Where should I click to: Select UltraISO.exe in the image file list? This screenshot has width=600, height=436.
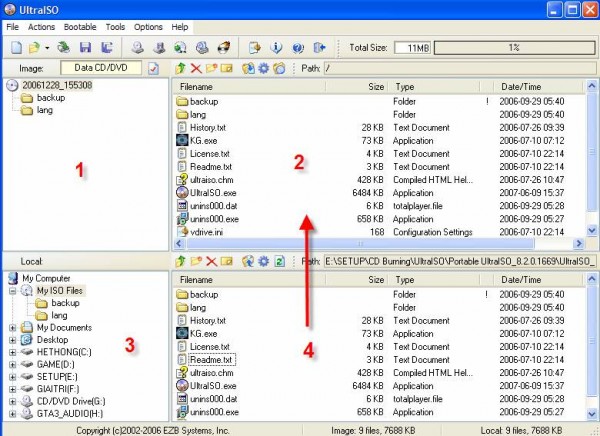point(213,193)
